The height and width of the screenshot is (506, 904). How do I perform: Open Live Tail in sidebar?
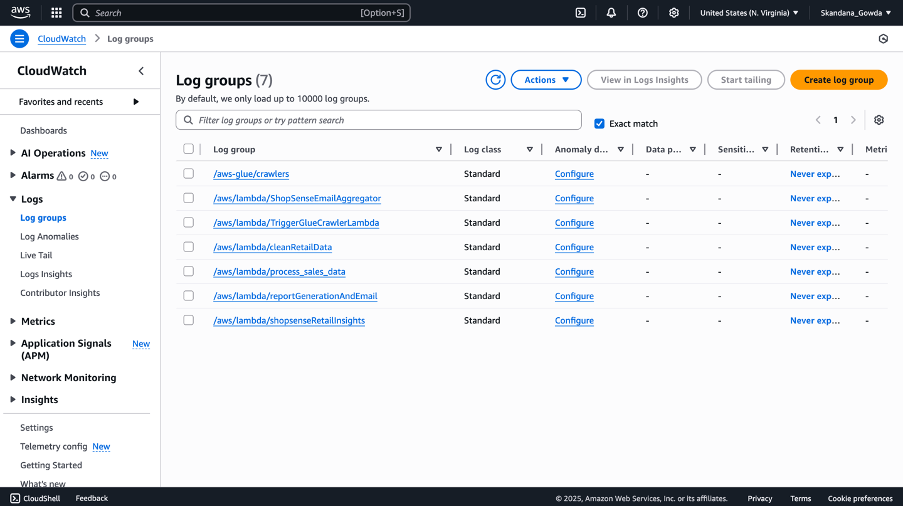point(36,255)
